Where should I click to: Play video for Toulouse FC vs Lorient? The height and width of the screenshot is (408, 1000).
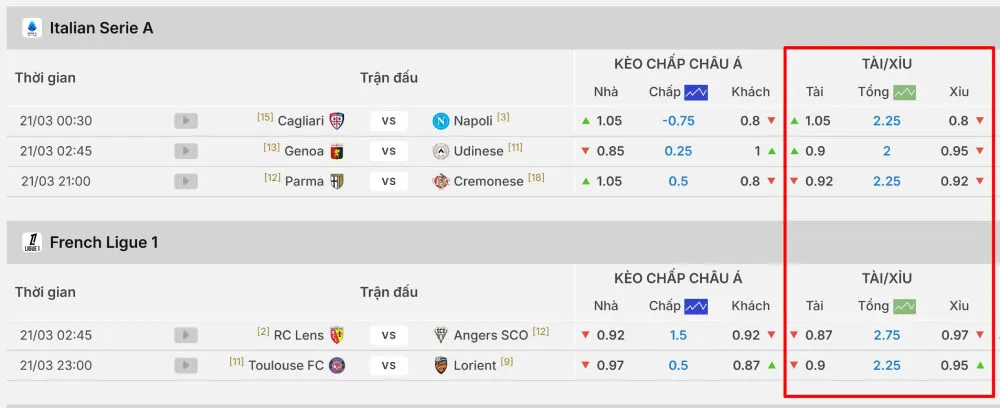pos(185,365)
